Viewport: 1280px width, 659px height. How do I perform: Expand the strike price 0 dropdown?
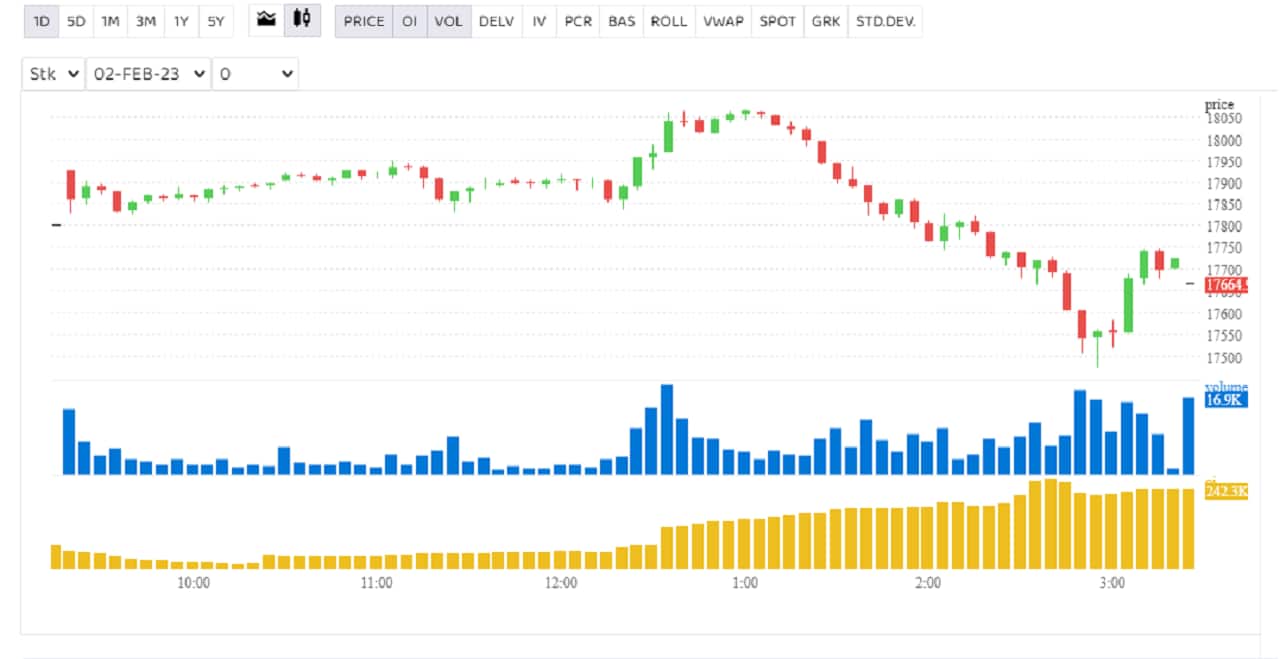point(256,73)
